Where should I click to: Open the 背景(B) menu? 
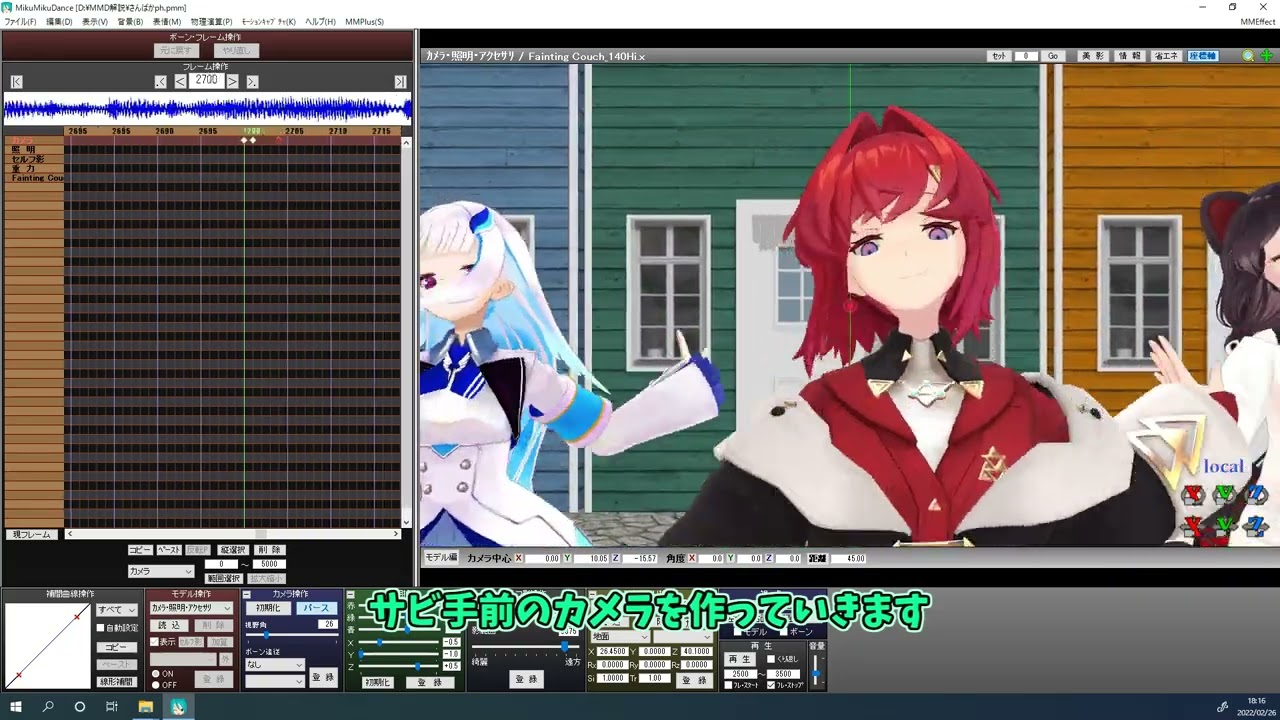[x=130, y=22]
